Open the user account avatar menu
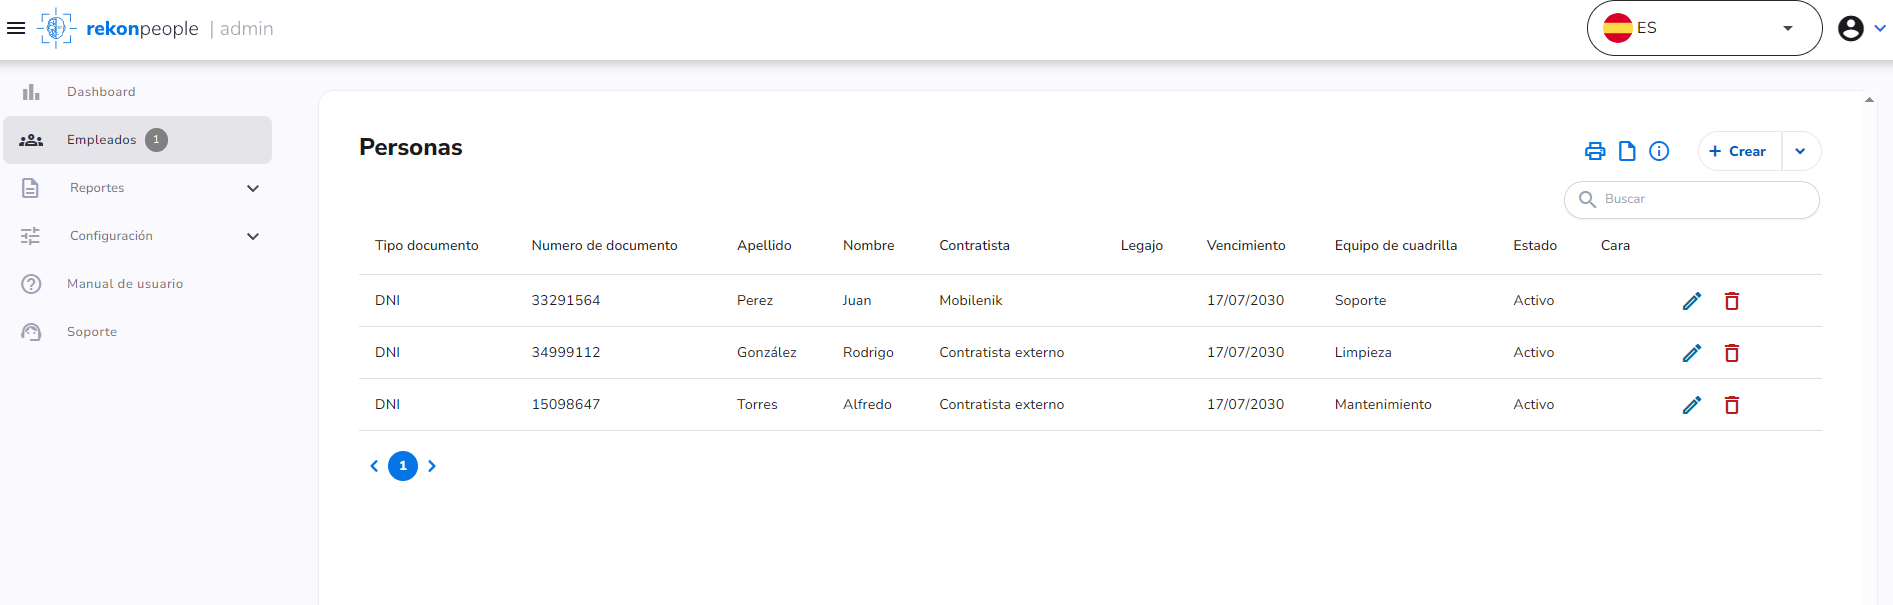 1851,28
